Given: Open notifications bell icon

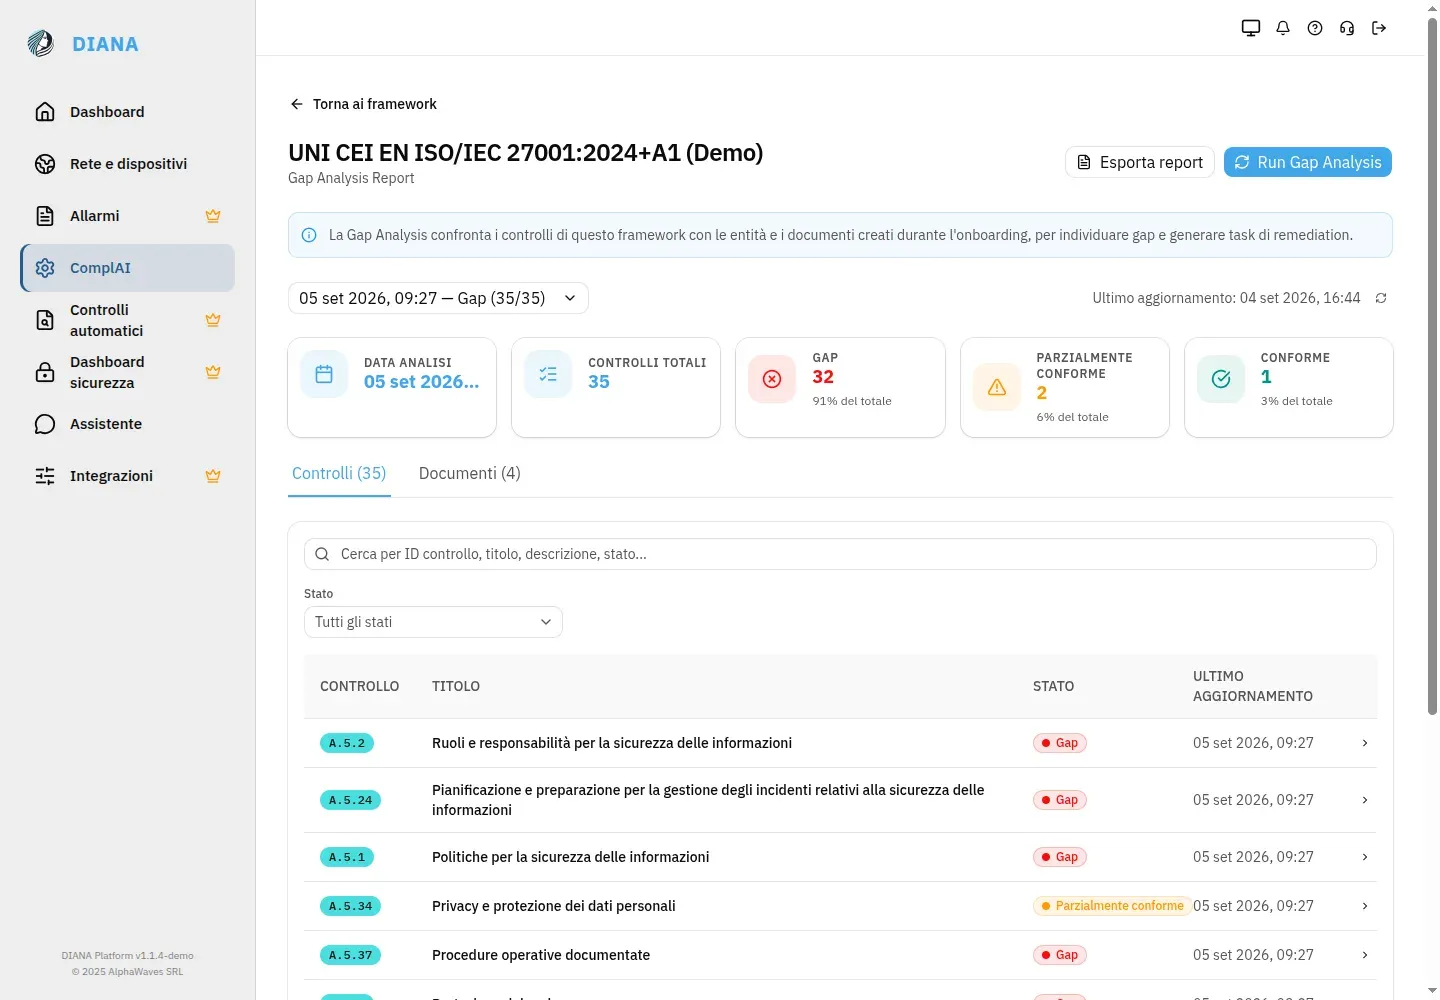Looking at the screenshot, I should (x=1283, y=28).
